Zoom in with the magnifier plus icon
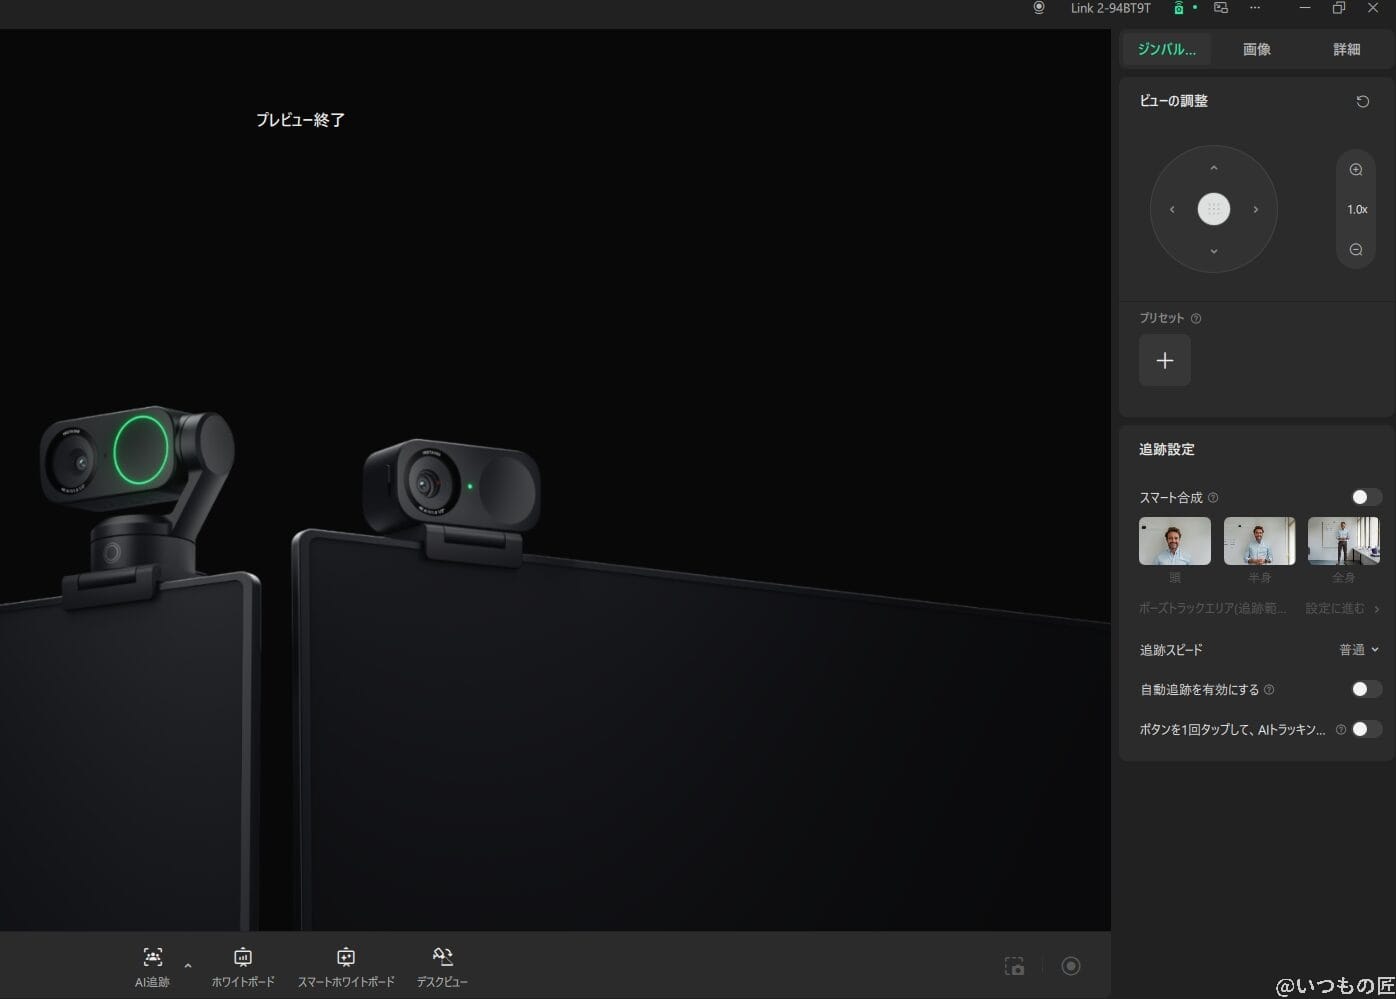This screenshot has height=999, width=1396. point(1356,170)
